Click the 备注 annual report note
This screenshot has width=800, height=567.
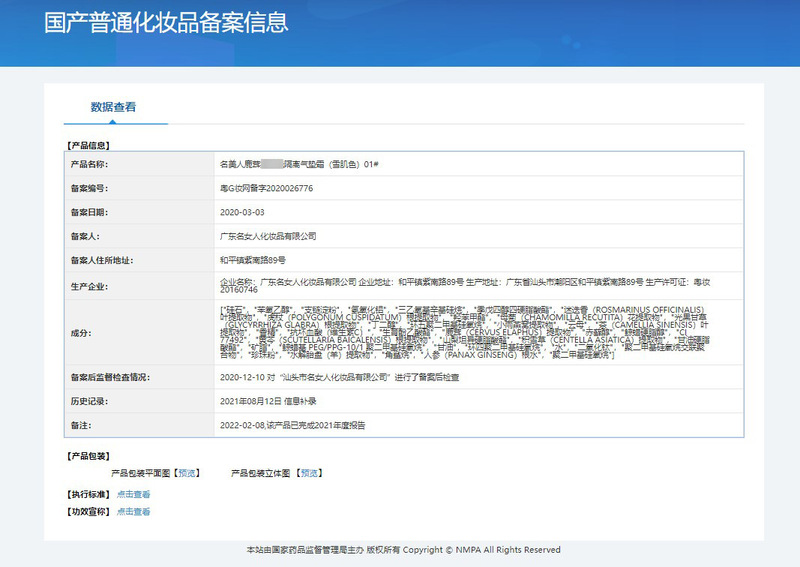pyautogui.click(x=292, y=425)
